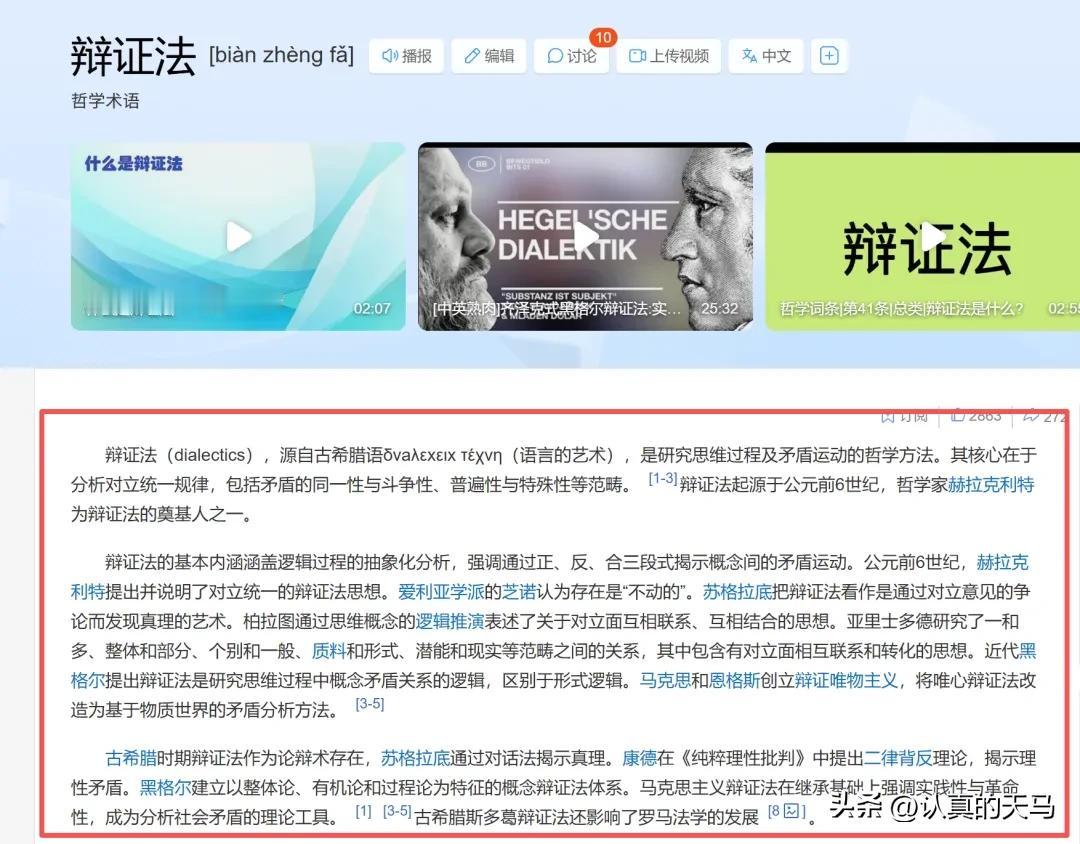Open citation [3-5] in third paragraph
Screen dimensions: 1080x844
(x=397, y=812)
